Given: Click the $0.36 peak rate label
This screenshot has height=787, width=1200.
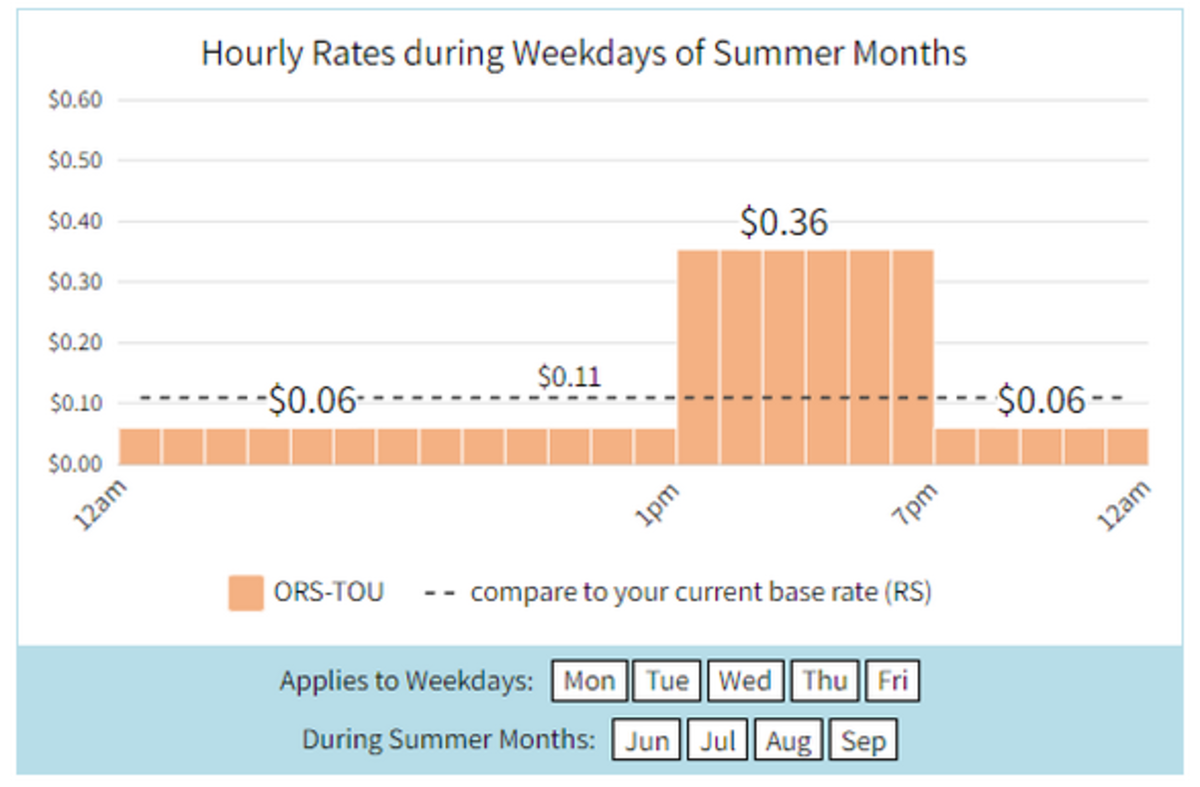Looking at the screenshot, I should click(x=784, y=222).
